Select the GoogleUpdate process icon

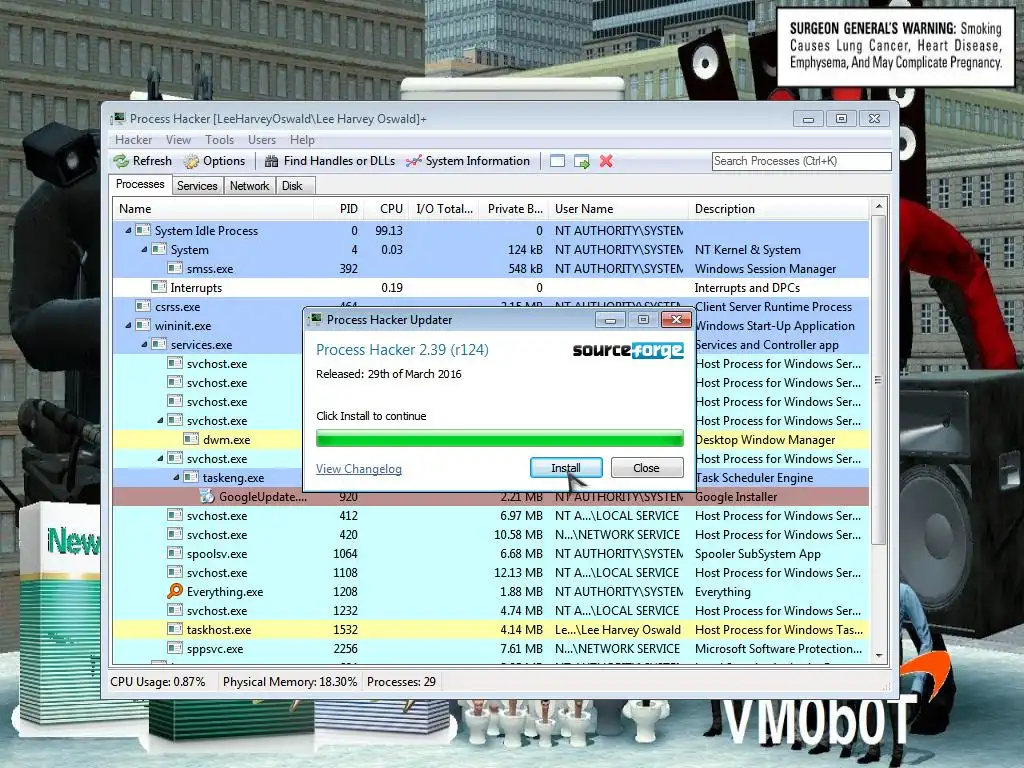click(207, 497)
